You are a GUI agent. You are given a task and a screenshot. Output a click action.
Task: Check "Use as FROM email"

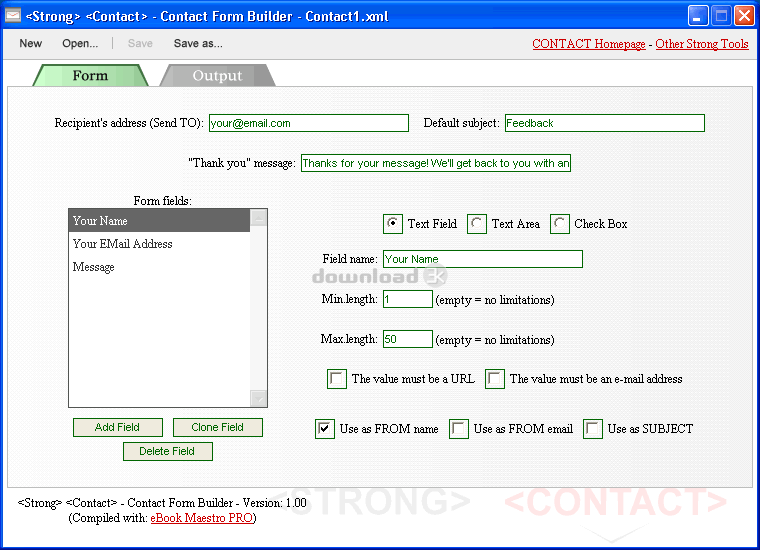pos(459,429)
